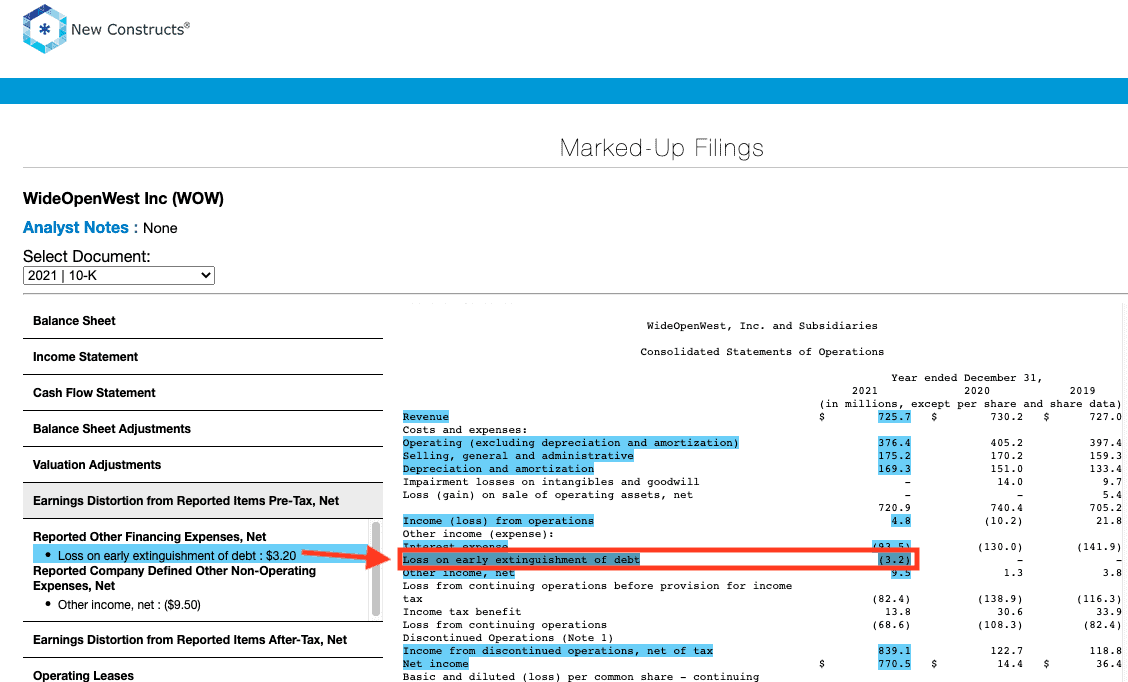Click Income from discontinued operations, net of tax

558,650
